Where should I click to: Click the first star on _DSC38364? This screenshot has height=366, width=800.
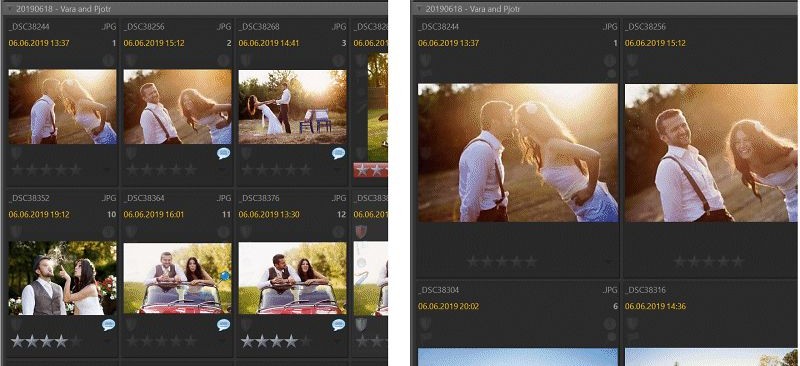pos(132,341)
